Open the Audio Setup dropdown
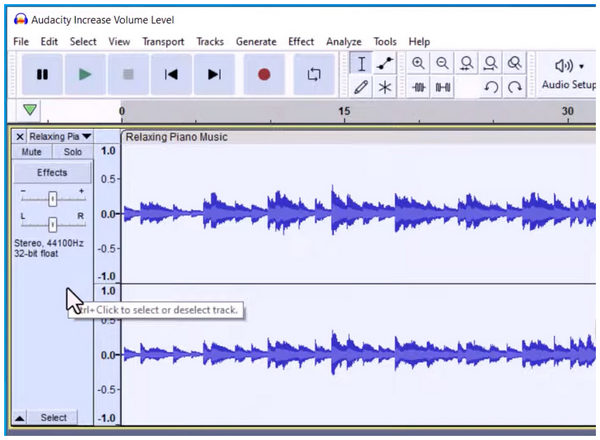The height and width of the screenshot is (440, 600). 569,75
